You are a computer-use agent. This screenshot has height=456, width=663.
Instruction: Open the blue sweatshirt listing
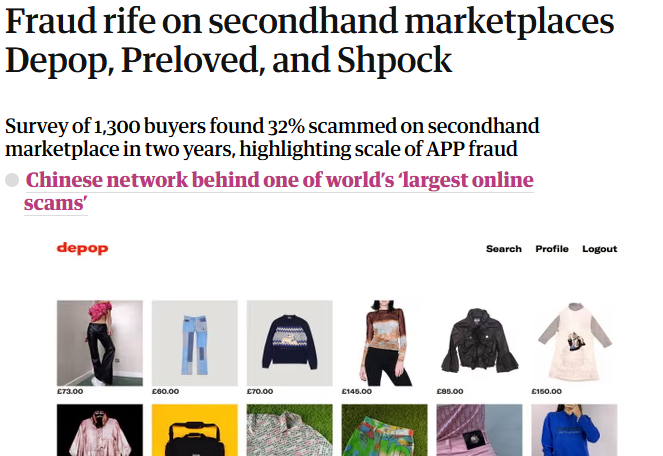[573, 431]
